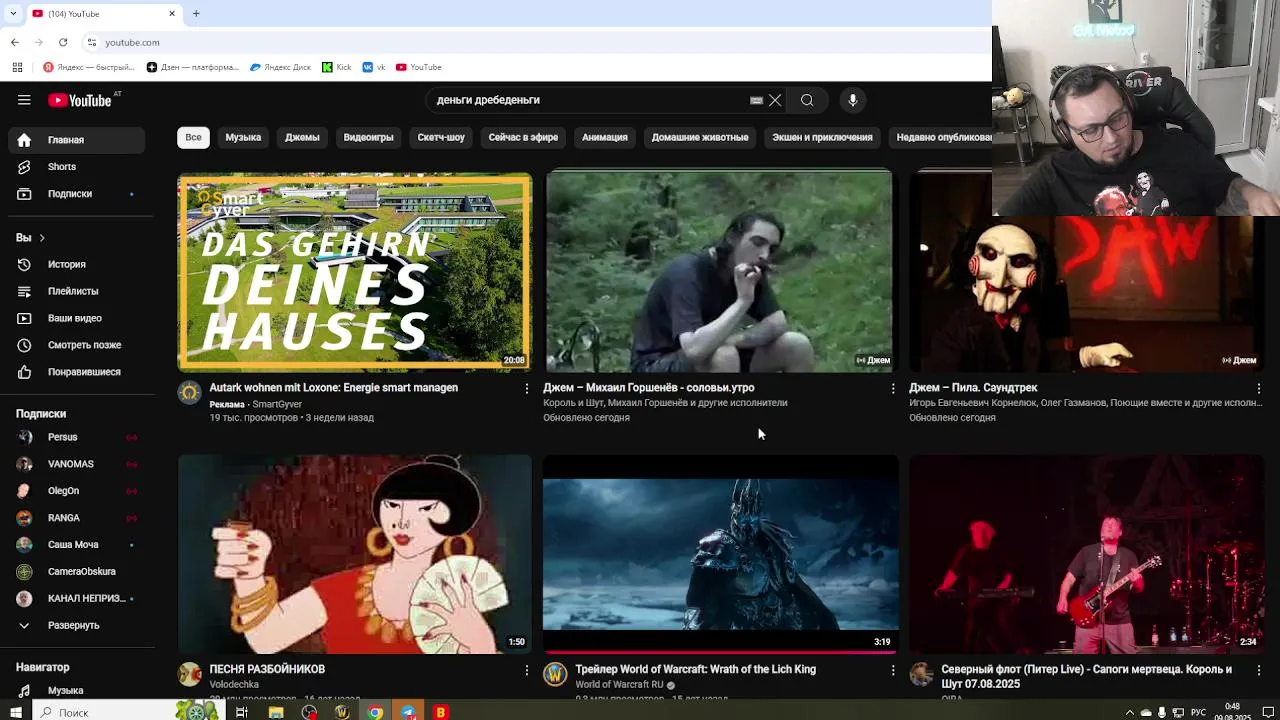The height and width of the screenshot is (720, 1280).
Task: Open Ваши видео in the sidebar
Action: 76,318
